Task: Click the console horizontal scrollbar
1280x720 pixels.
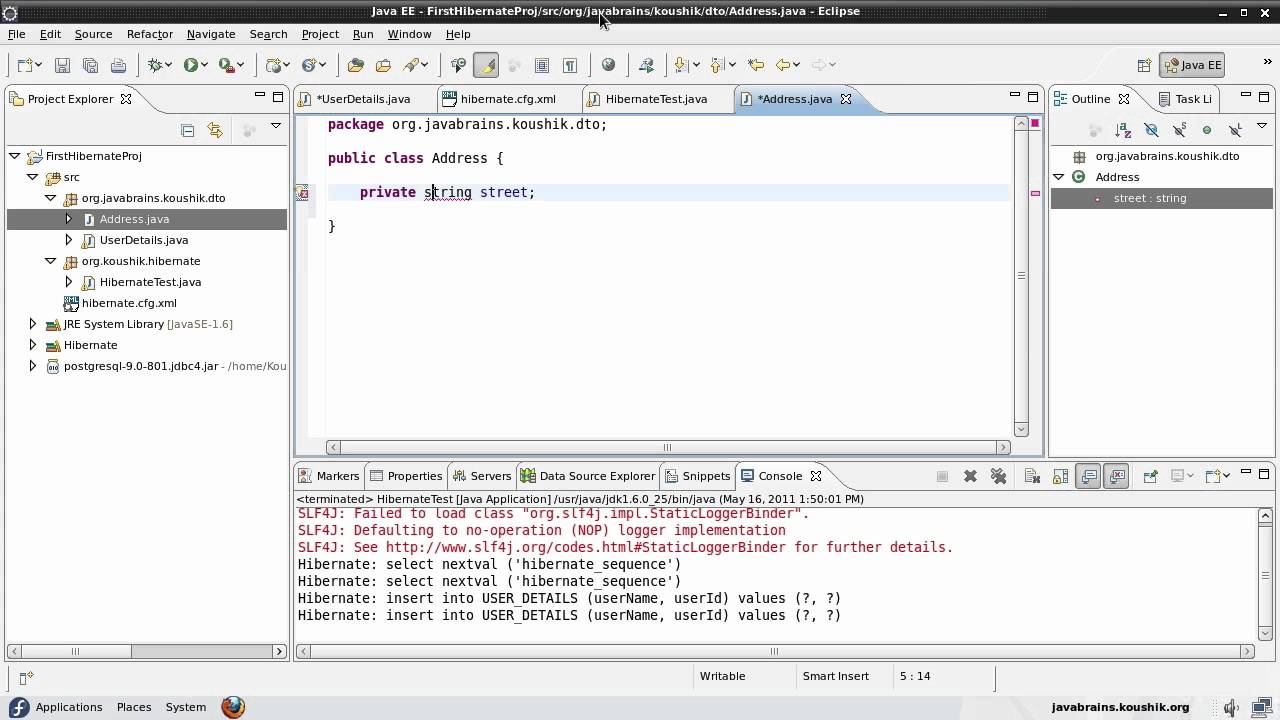Action: click(774, 651)
